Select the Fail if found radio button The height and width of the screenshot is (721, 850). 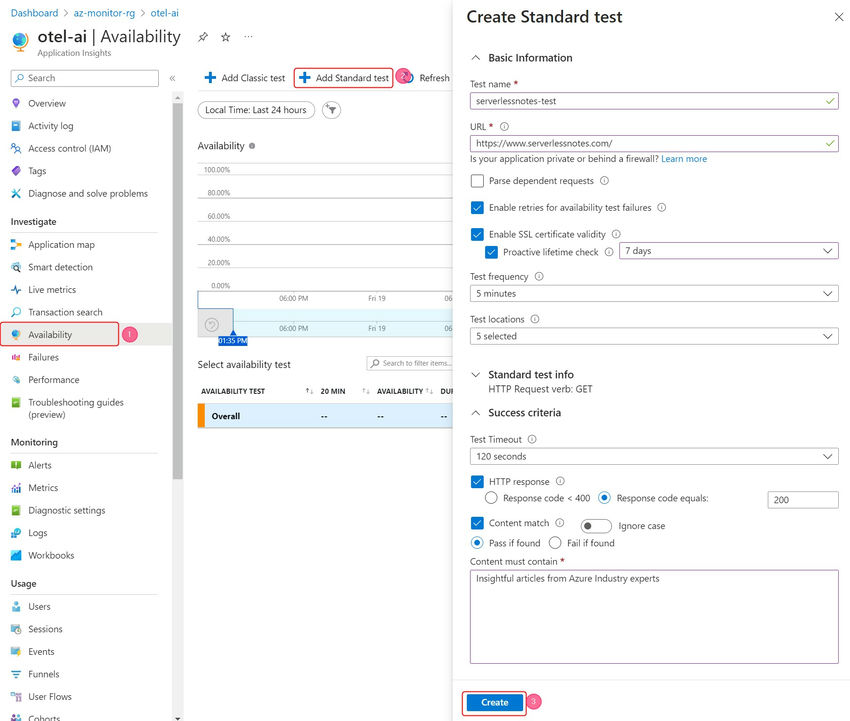coord(555,543)
